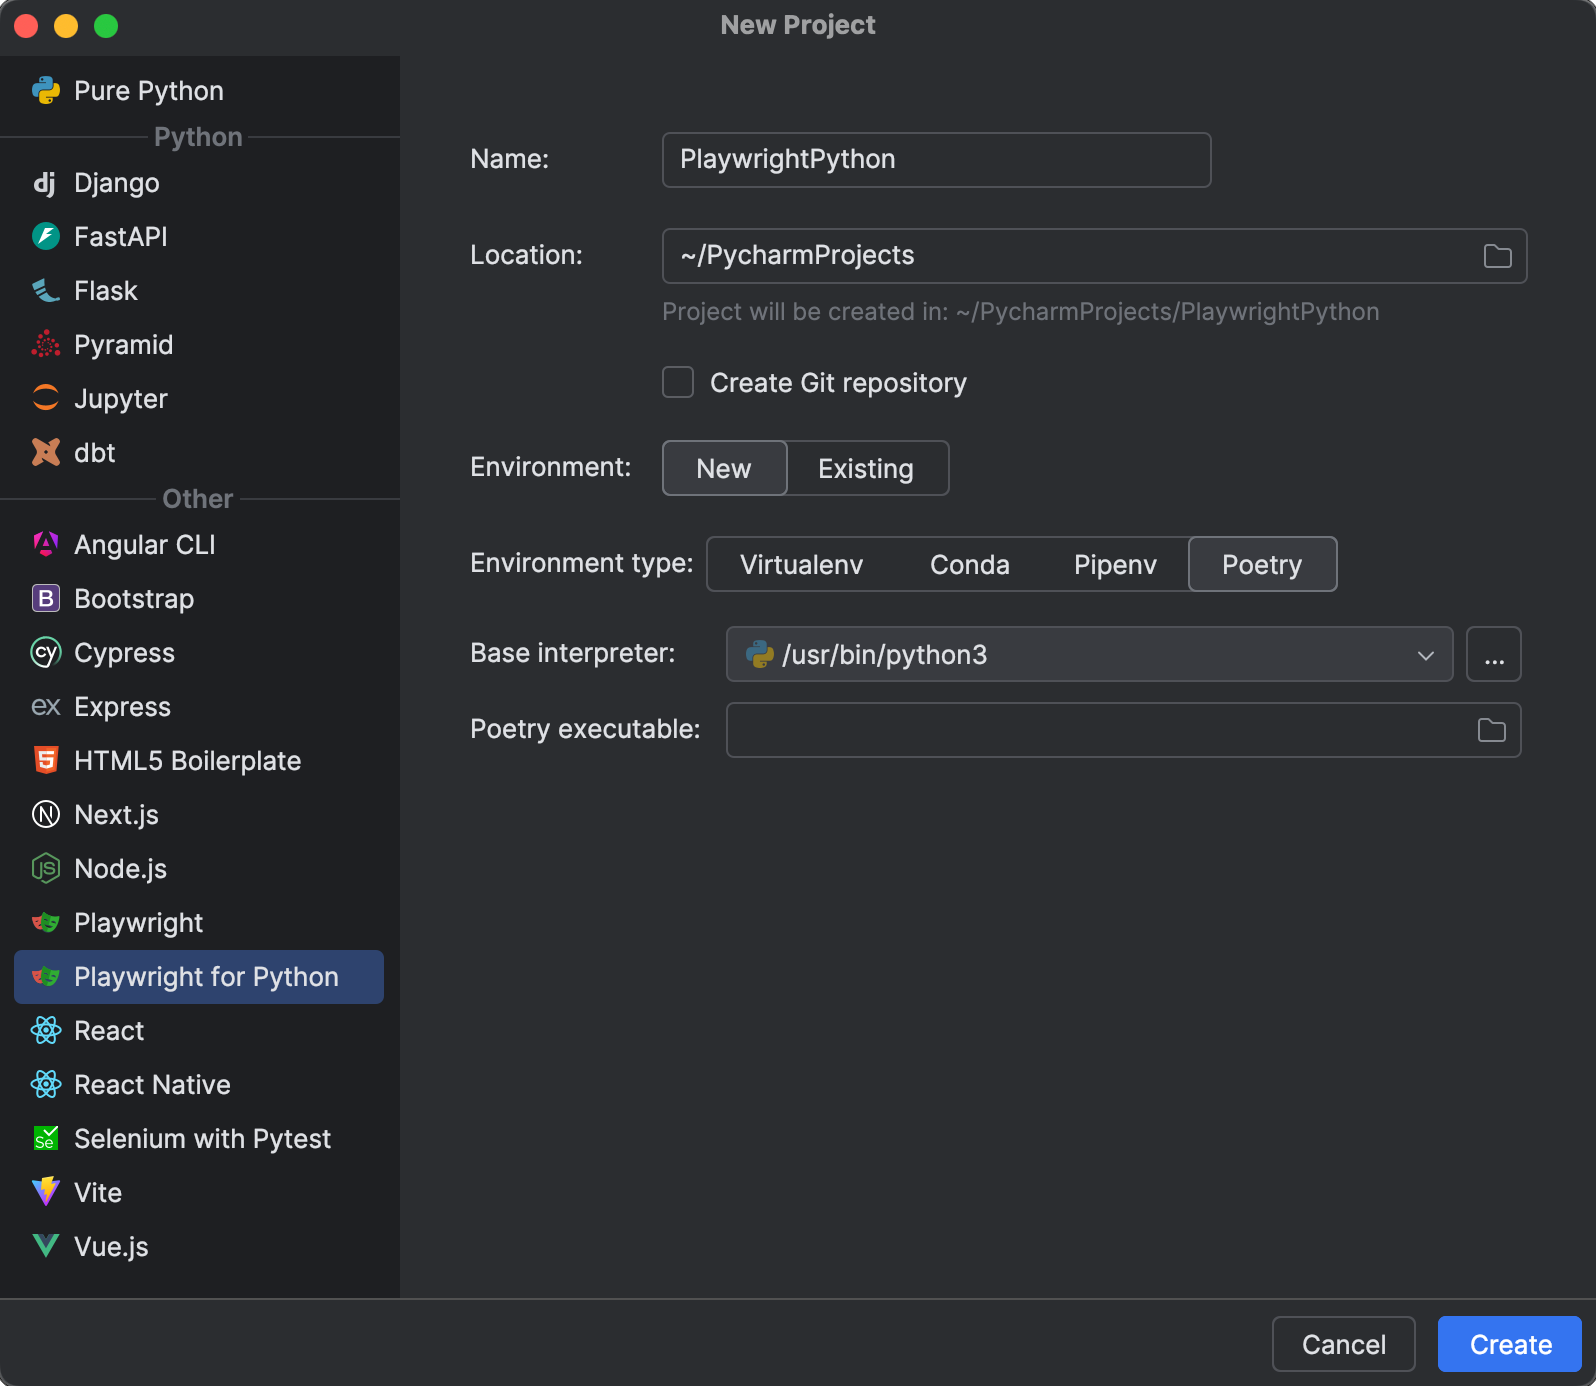Switch environment type to Conda
The height and width of the screenshot is (1386, 1596).
pos(969,565)
